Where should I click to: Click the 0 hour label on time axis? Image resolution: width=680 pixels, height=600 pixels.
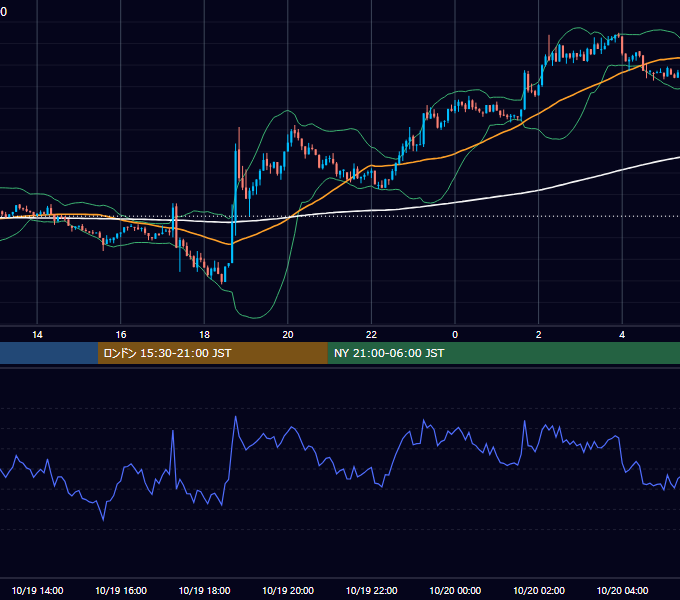pyautogui.click(x=455, y=335)
